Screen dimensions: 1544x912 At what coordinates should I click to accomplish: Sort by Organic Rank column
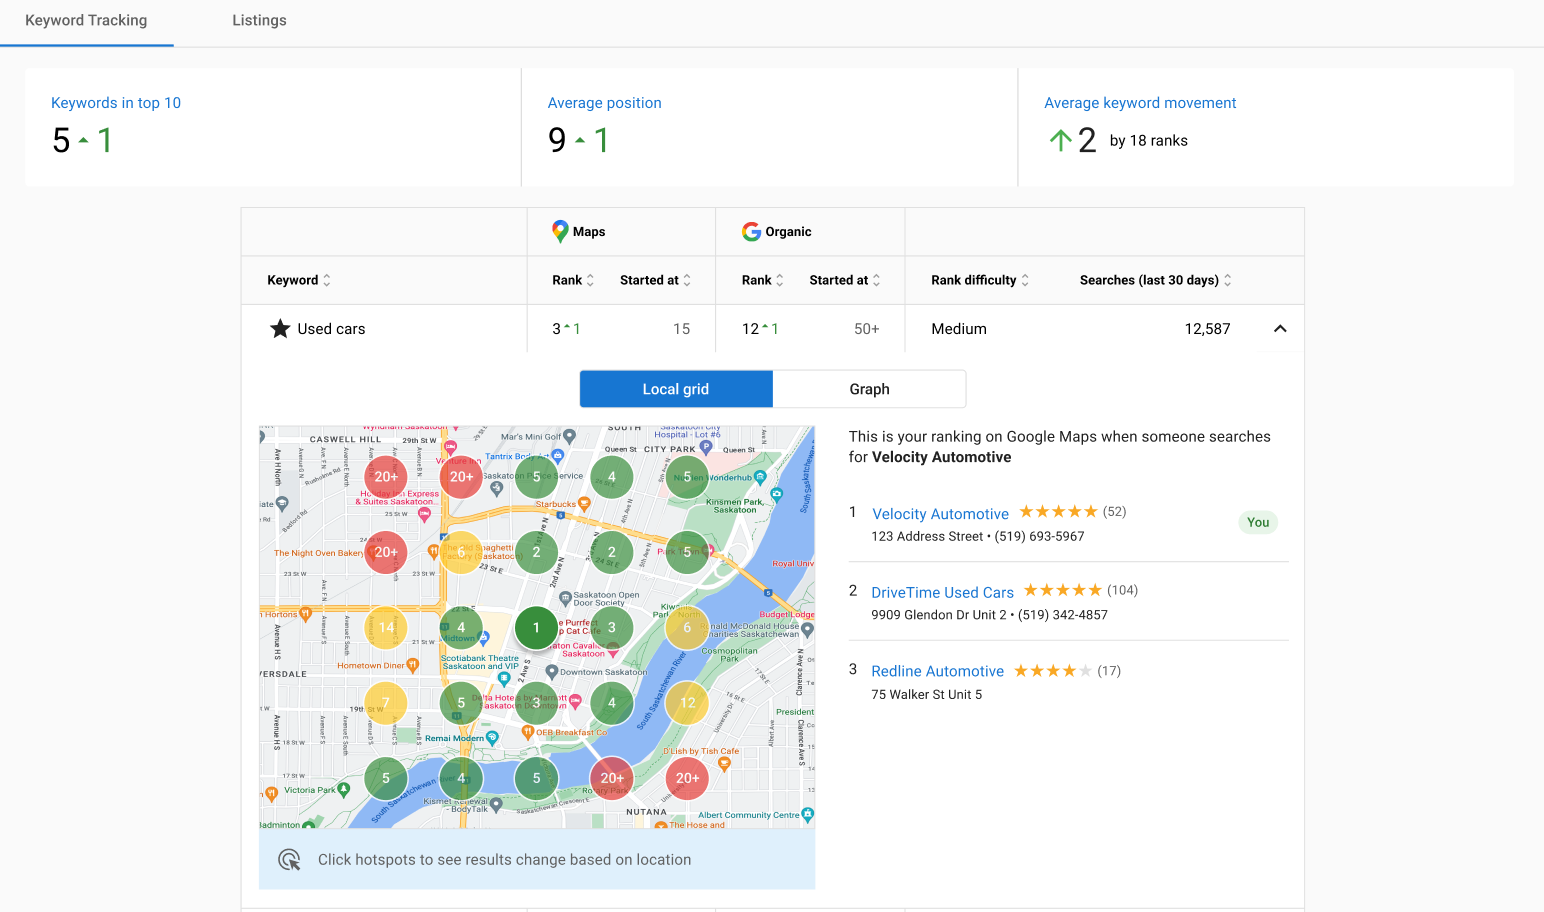click(x=763, y=280)
